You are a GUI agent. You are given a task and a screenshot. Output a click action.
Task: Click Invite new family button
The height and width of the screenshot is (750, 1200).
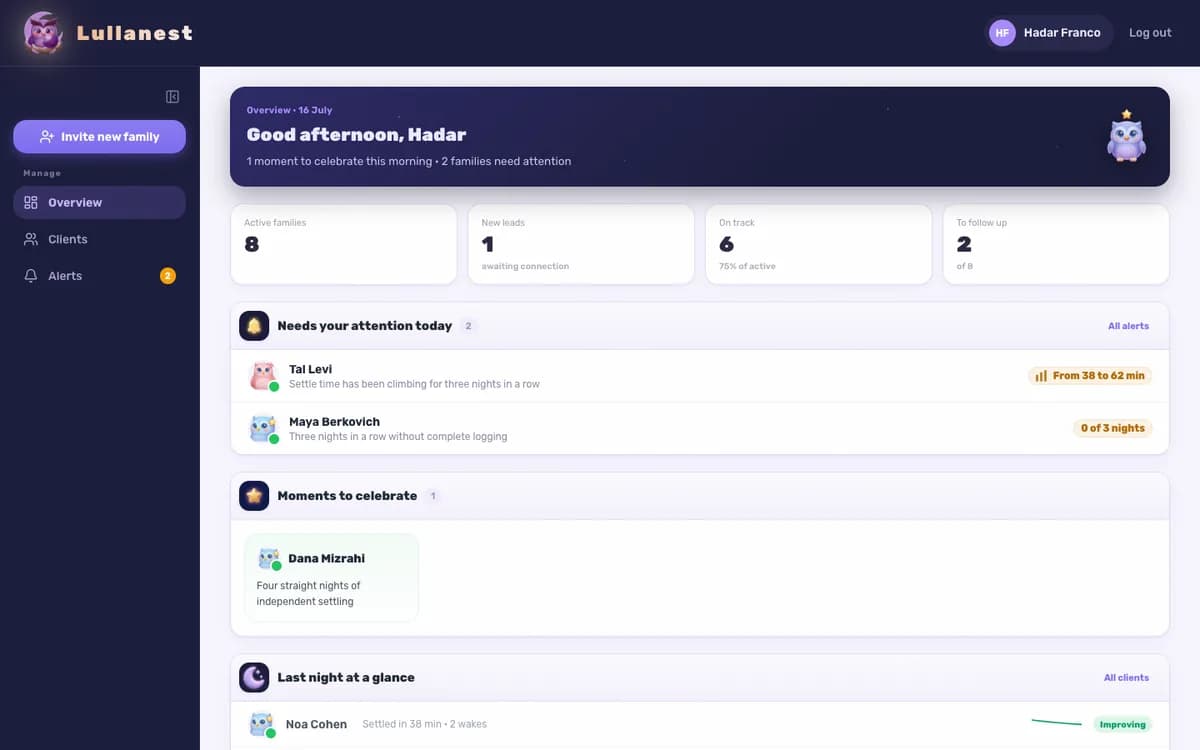click(99, 137)
